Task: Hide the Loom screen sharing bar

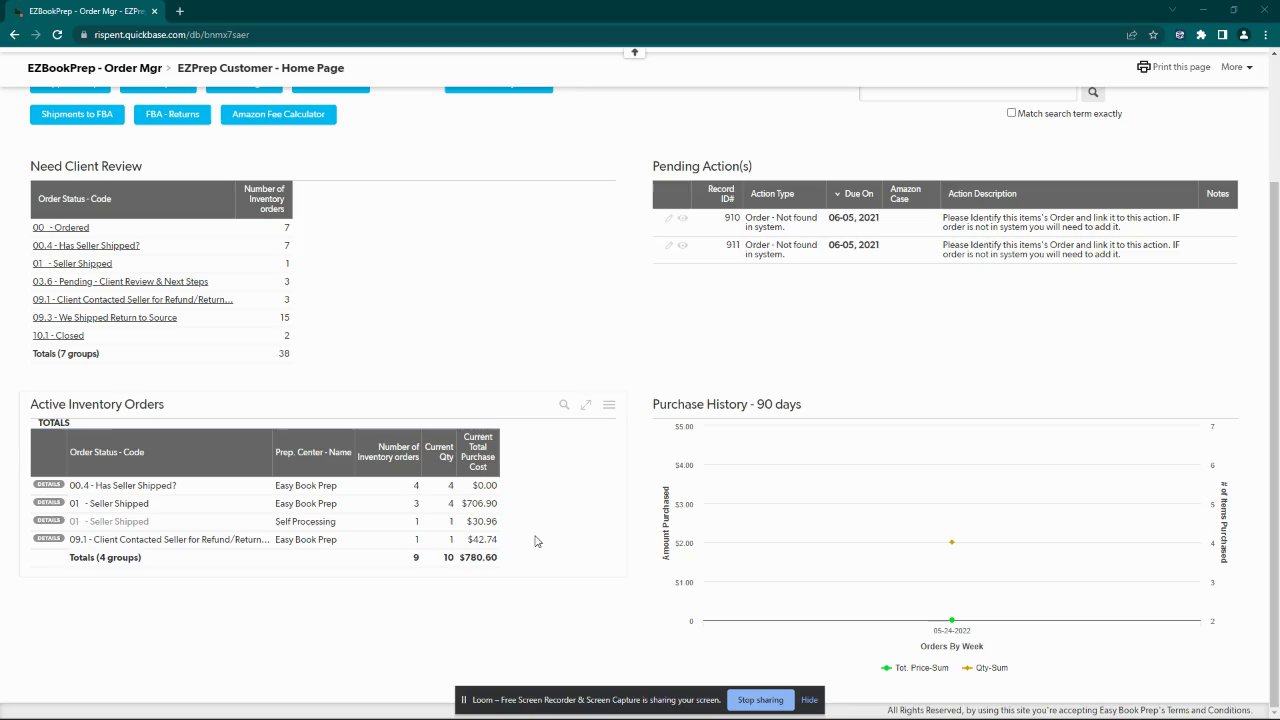Action: 809,700
